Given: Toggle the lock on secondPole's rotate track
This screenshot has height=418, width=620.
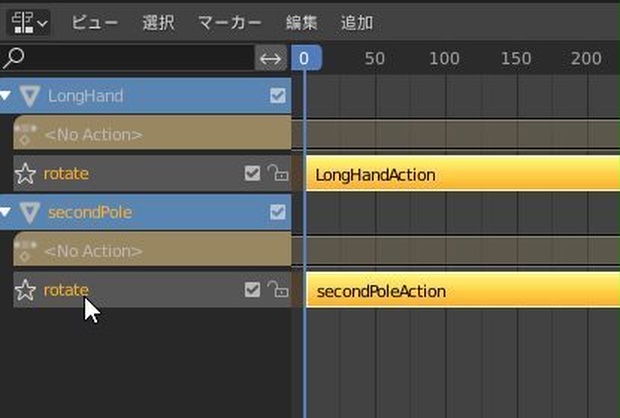Looking at the screenshot, I should [x=278, y=289].
